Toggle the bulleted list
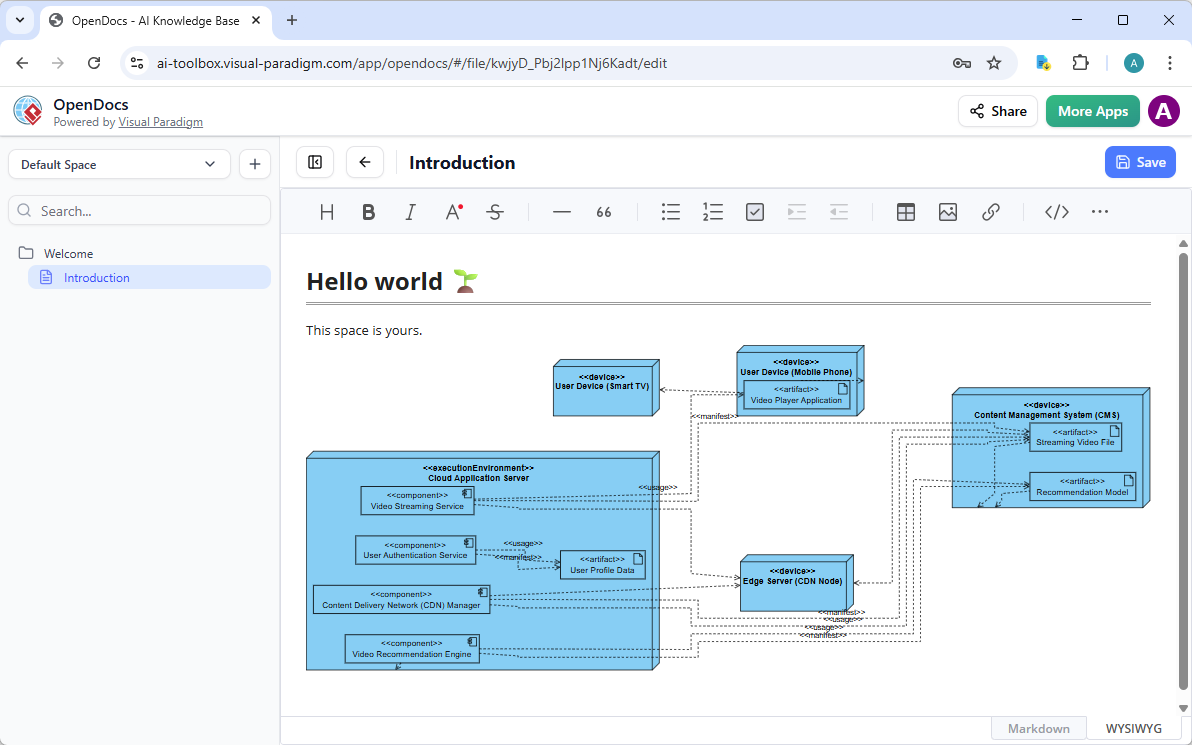 coord(671,211)
